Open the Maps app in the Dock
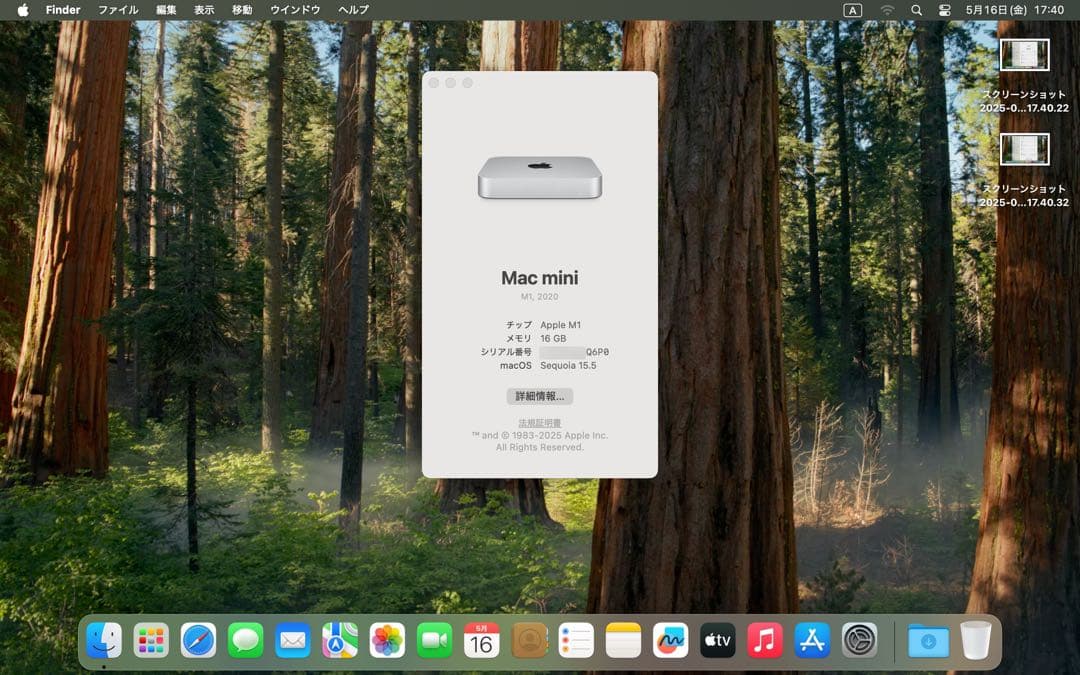 (x=340, y=640)
